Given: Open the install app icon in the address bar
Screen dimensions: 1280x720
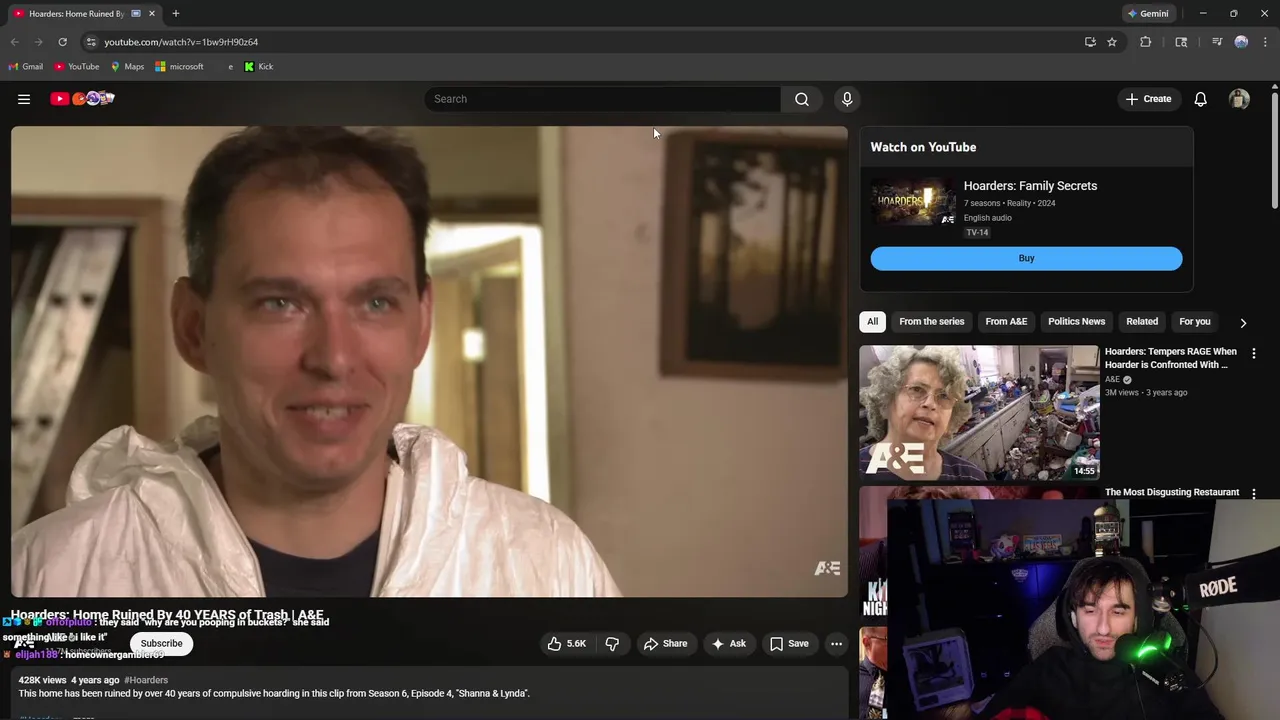Looking at the screenshot, I should [1090, 42].
